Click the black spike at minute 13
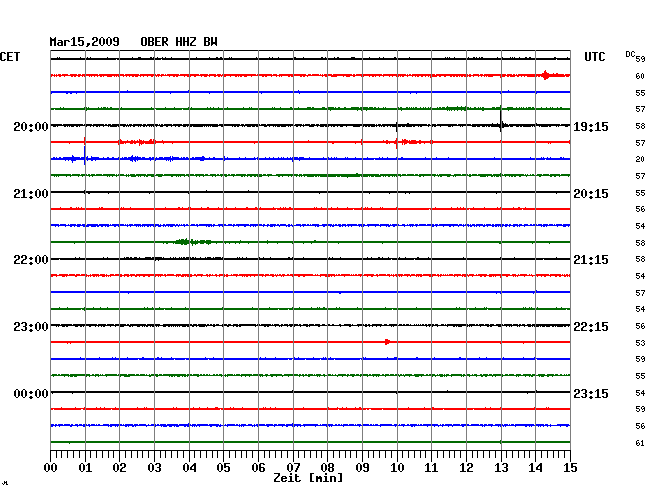 click(501, 119)
